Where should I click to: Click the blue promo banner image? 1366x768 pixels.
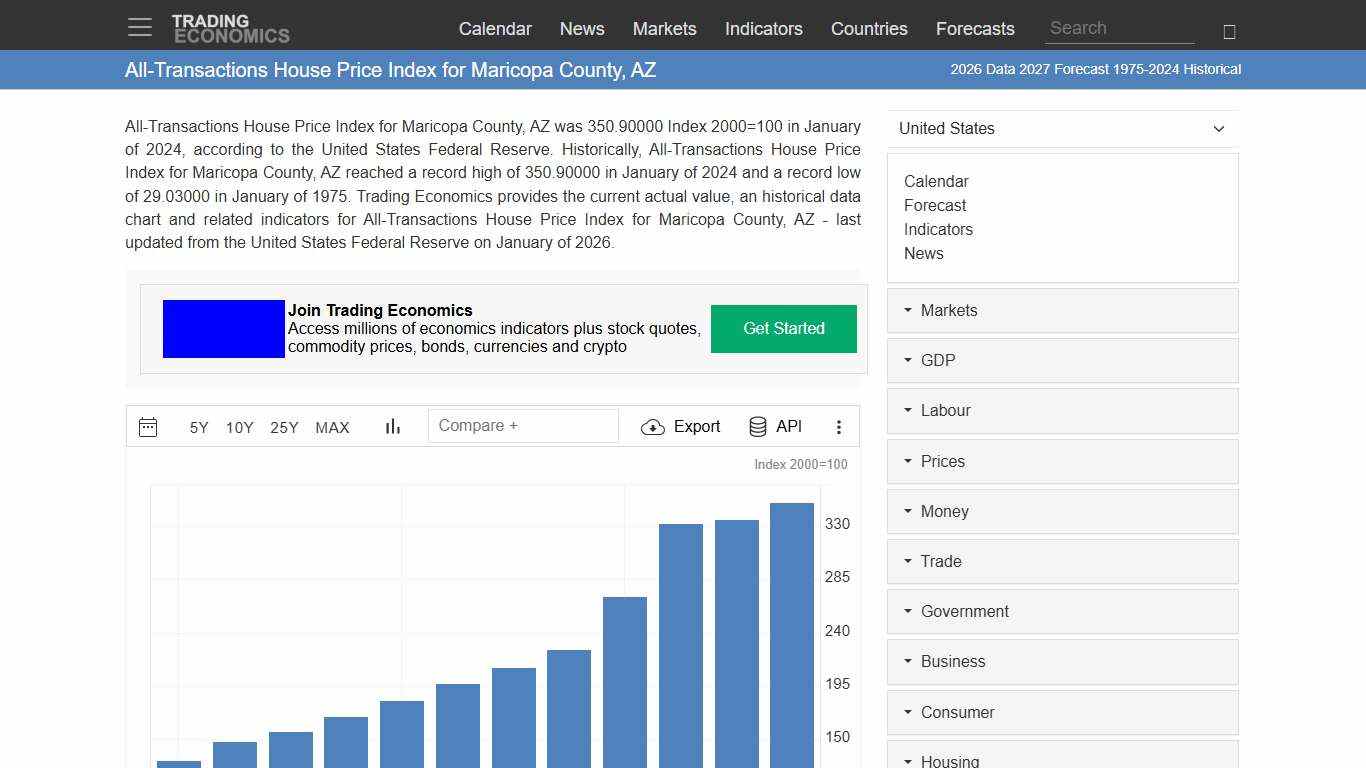tap(223, 328)
